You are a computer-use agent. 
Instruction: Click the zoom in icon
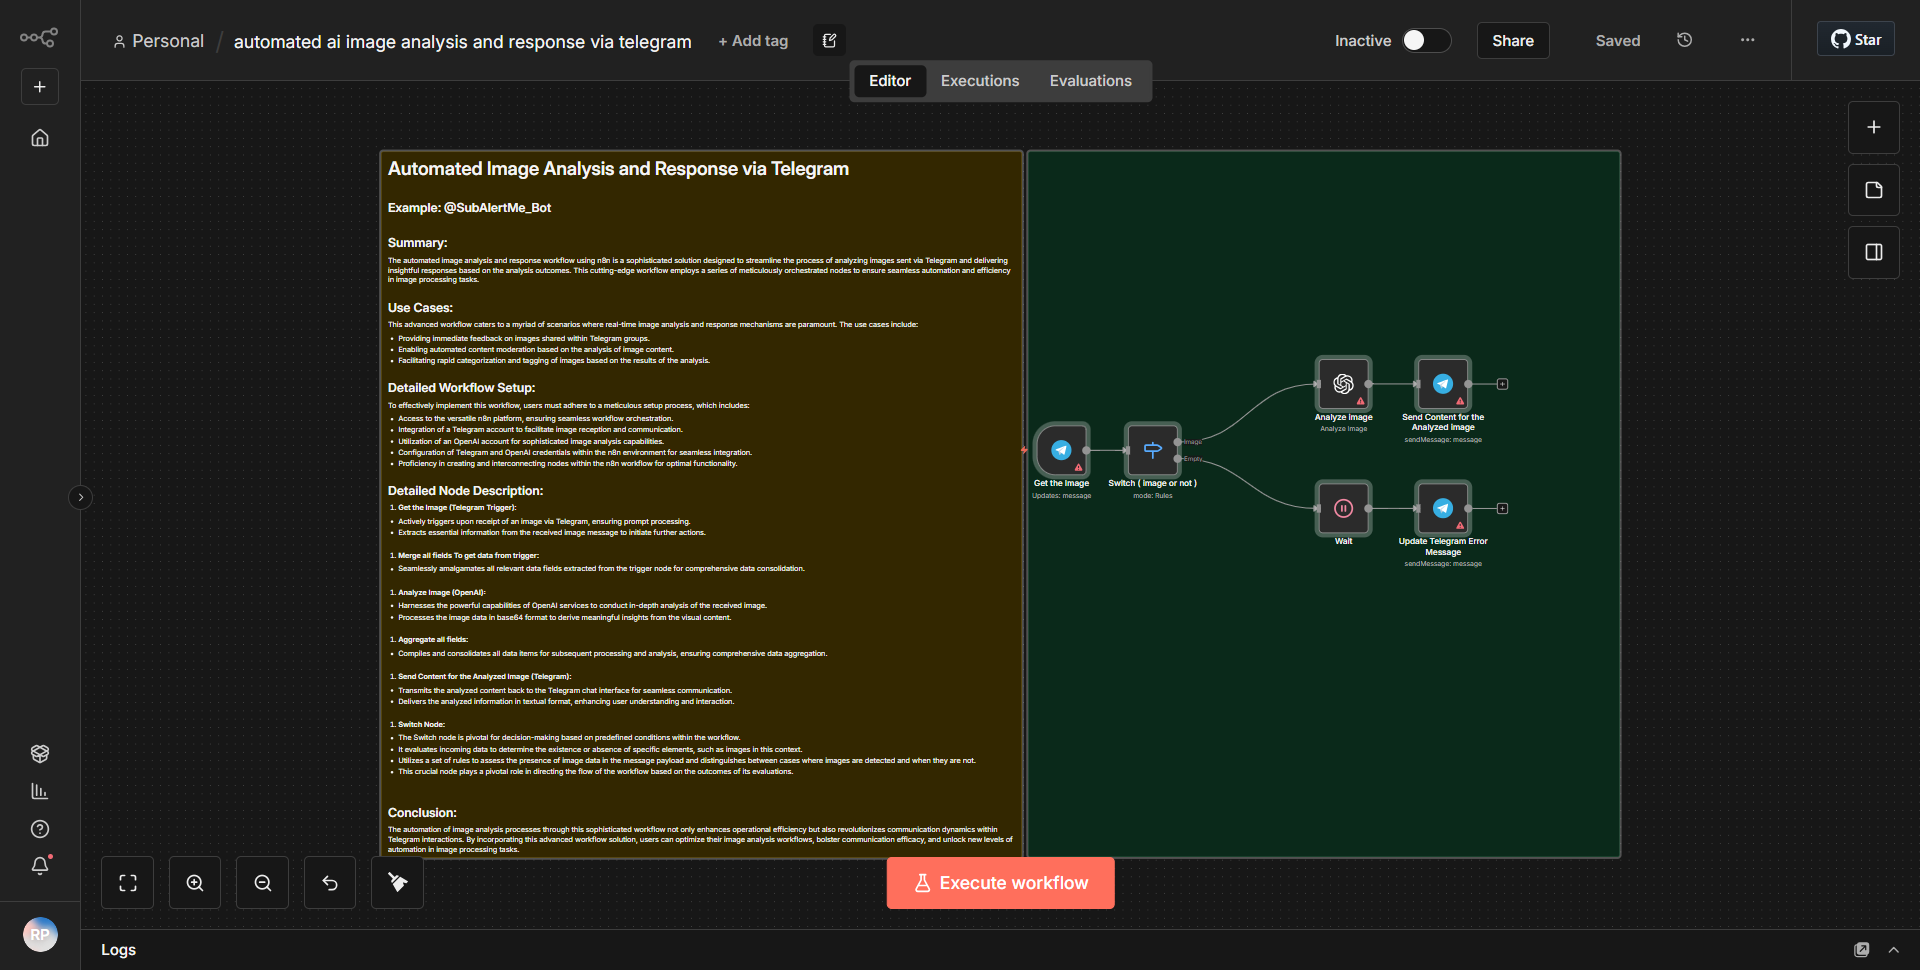(x=195, y=882)
